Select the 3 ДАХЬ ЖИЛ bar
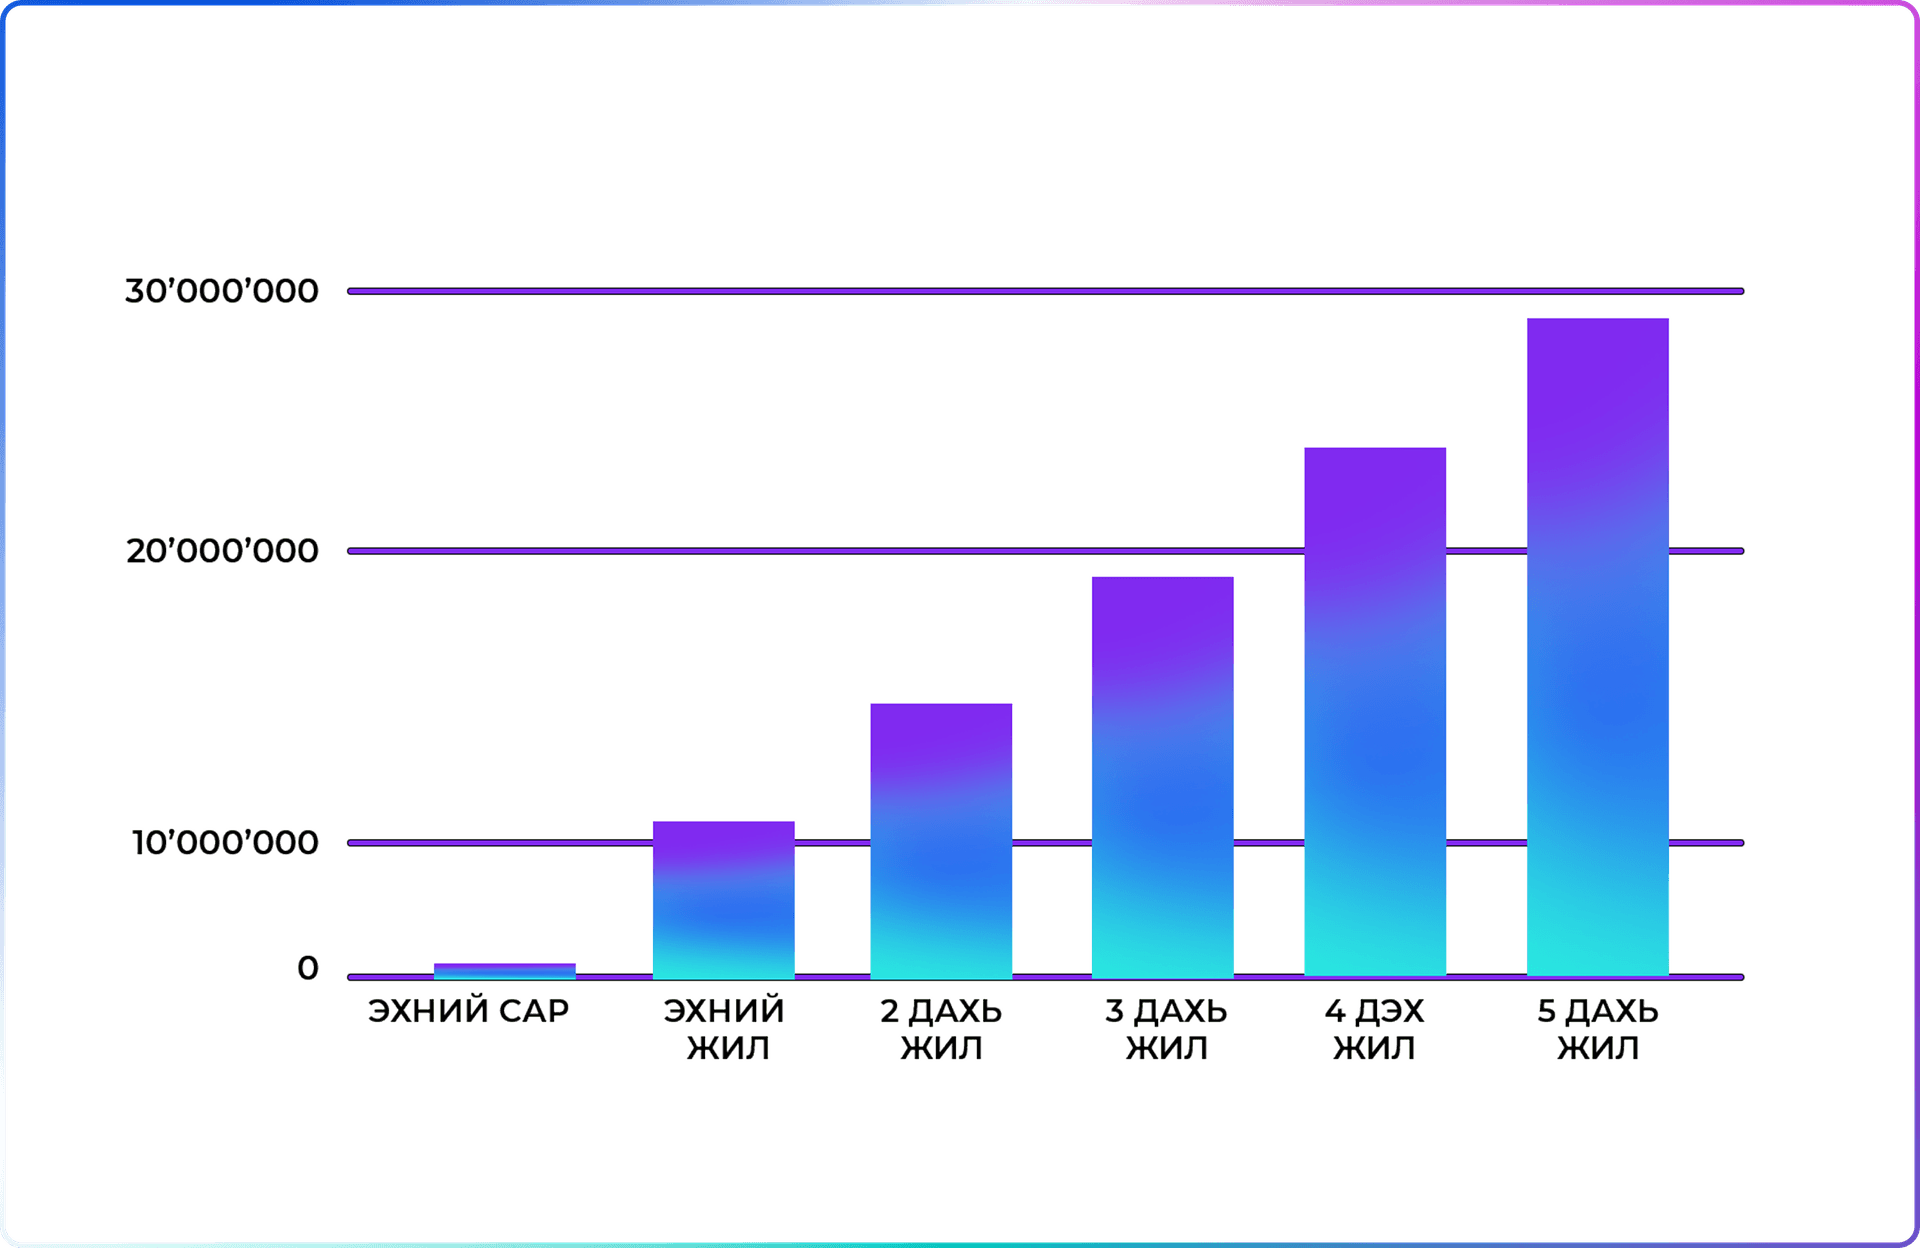1920x1248 pixels. [x=1162, y=776]
